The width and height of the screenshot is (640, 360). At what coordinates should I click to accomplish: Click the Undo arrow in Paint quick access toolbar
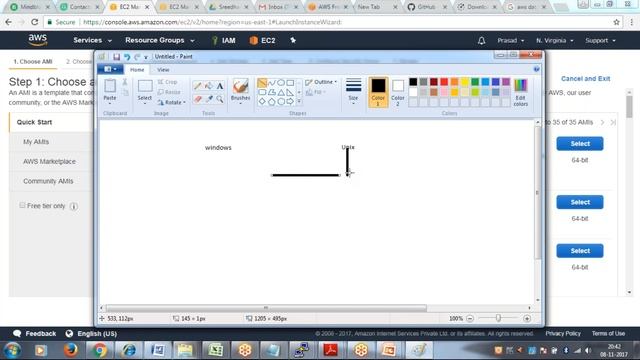tap(127, 57)
